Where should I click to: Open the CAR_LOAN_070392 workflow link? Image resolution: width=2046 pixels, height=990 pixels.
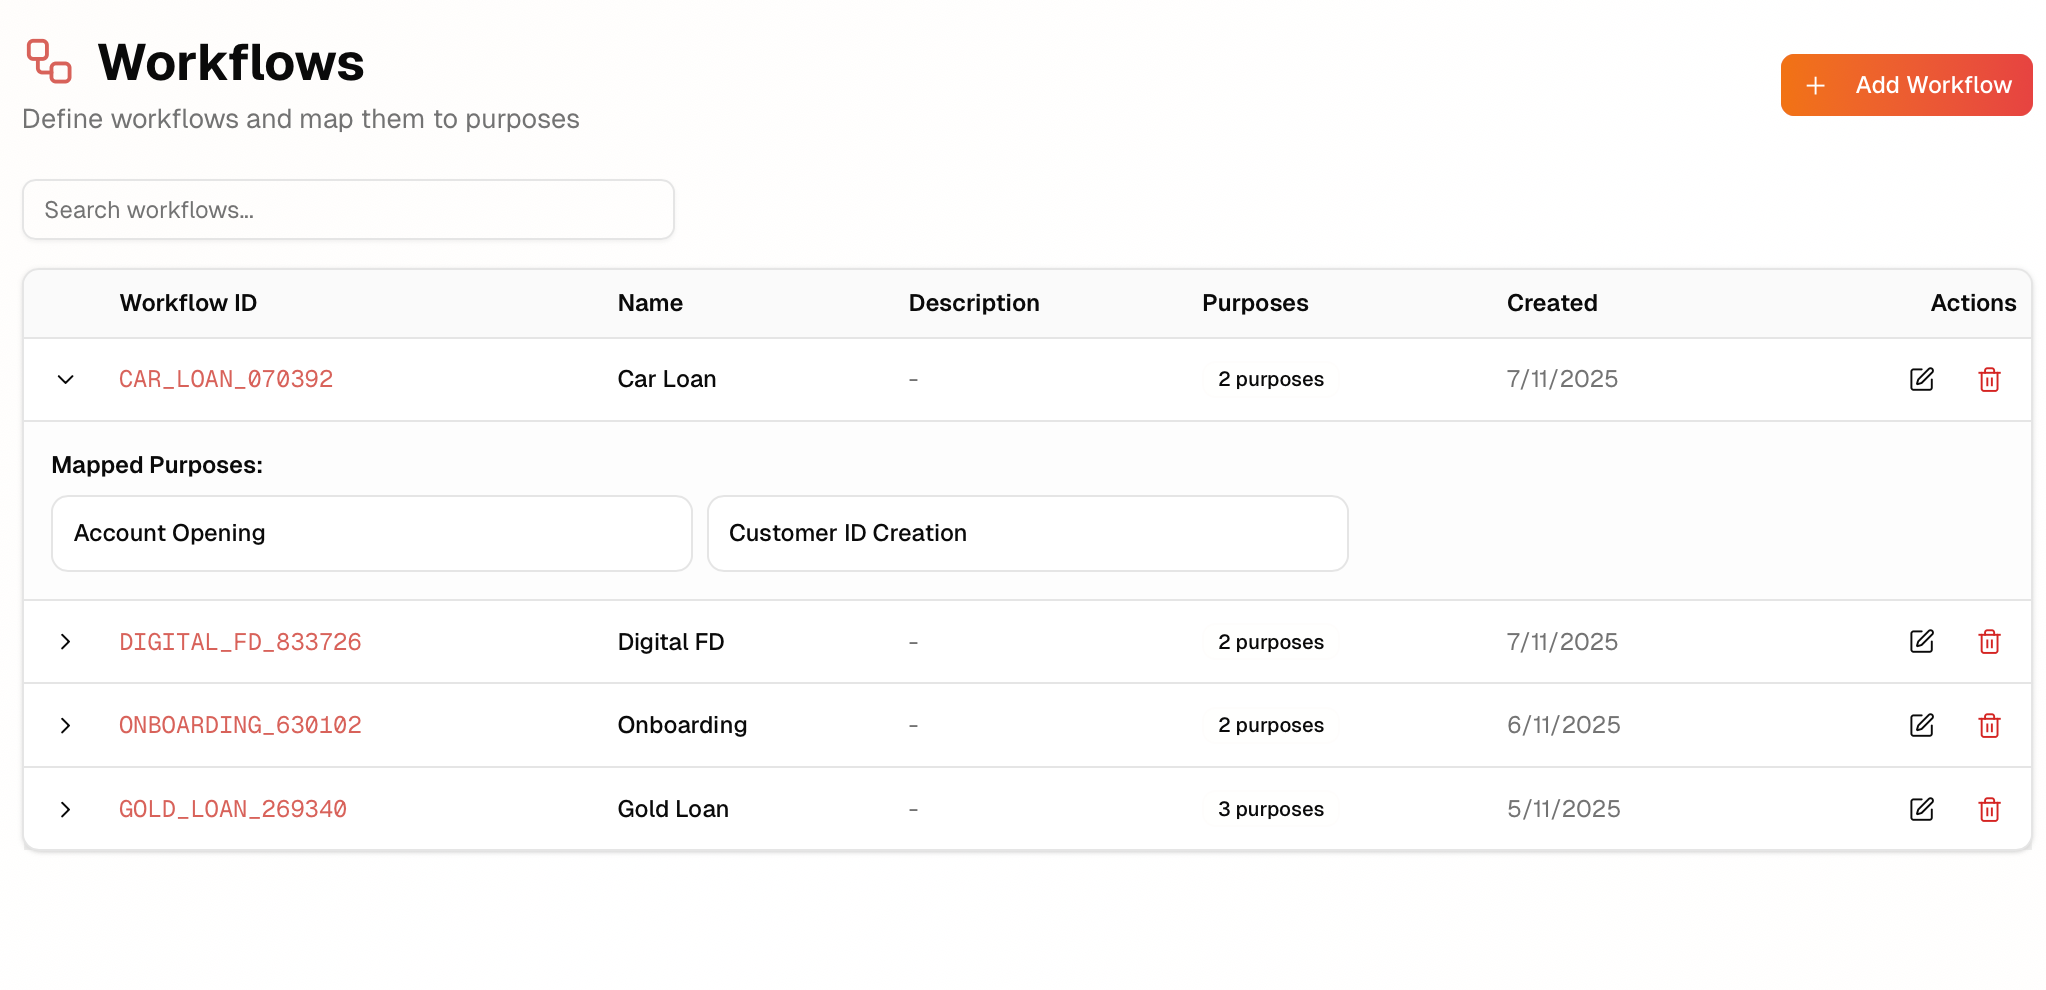[x=226, y=379]
